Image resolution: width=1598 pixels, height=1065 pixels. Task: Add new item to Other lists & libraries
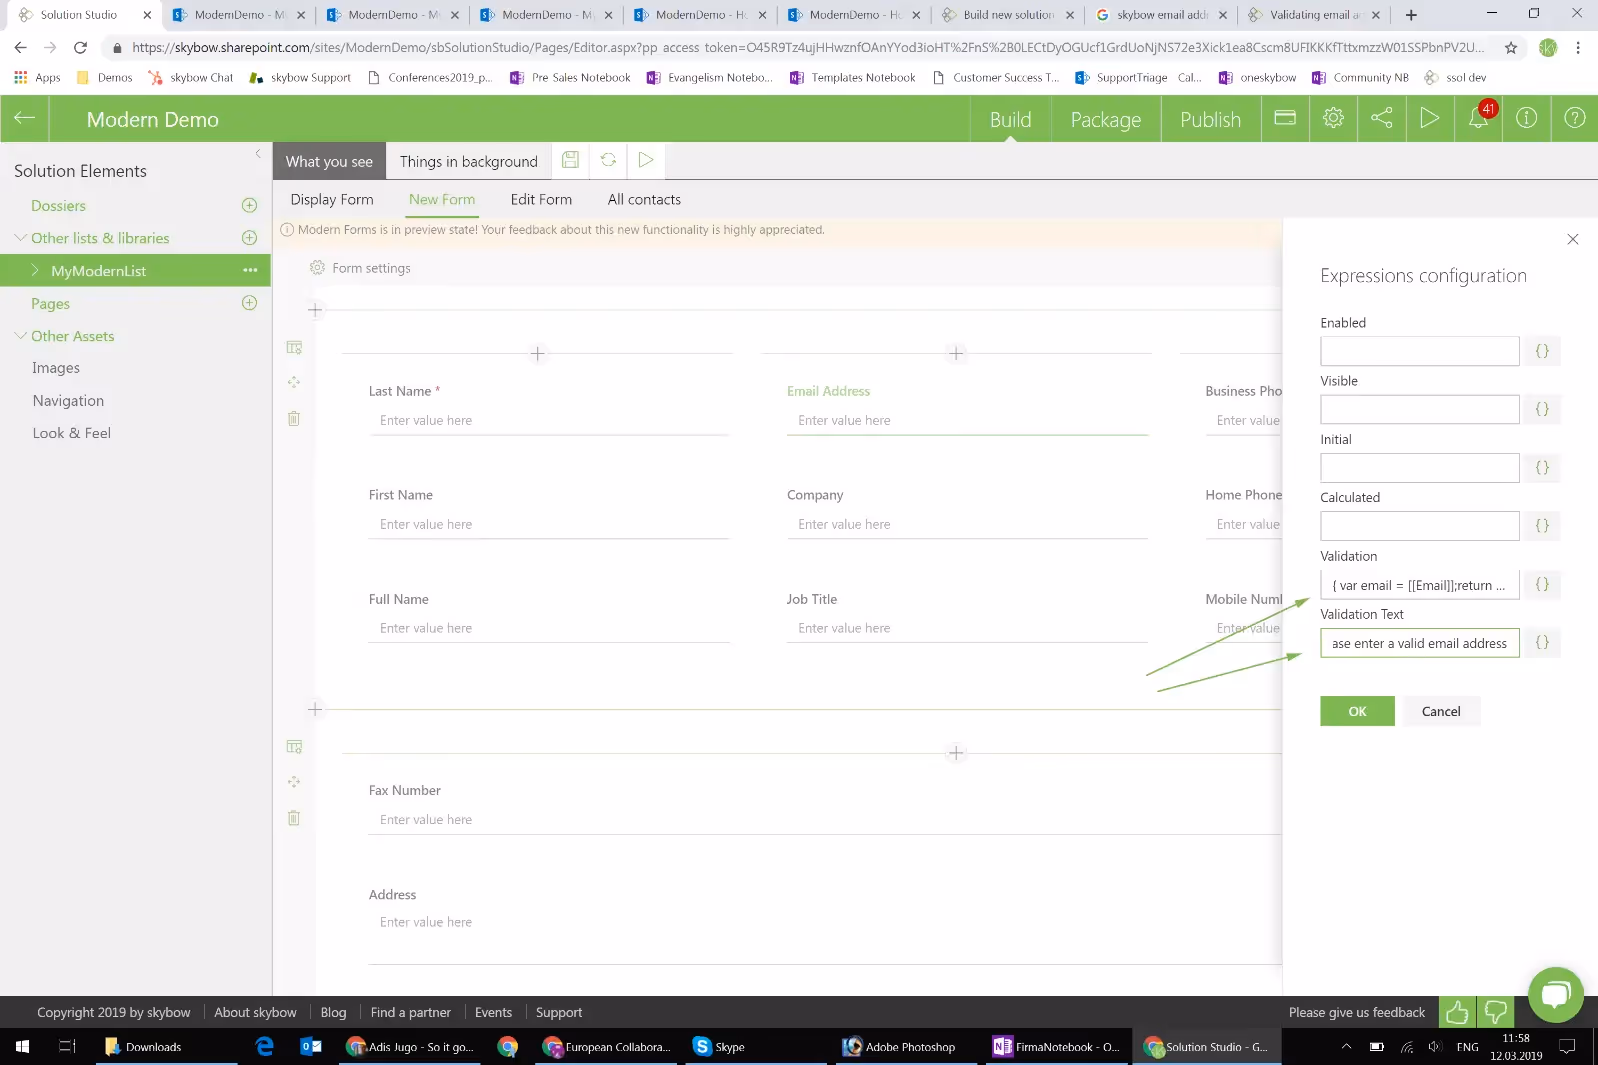pyautogui.click(x=250, y=238)
